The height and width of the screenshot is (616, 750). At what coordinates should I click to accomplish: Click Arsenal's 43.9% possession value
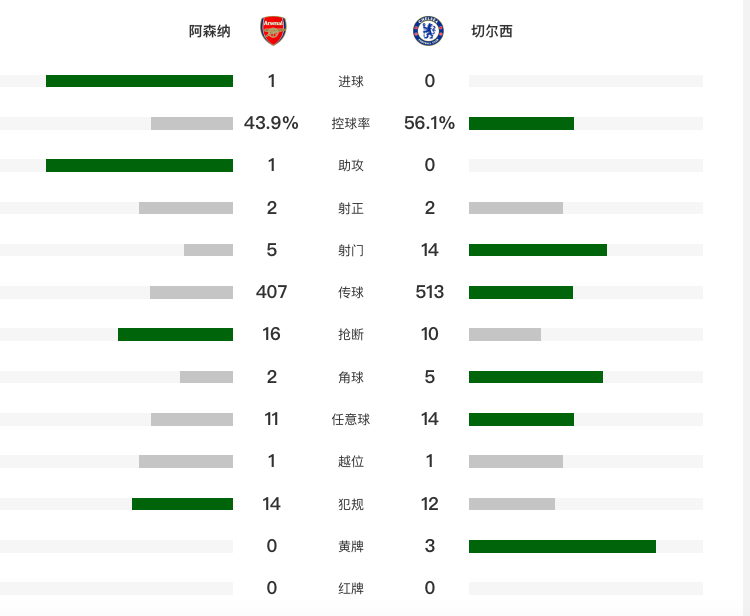click(x=271, y=123)
